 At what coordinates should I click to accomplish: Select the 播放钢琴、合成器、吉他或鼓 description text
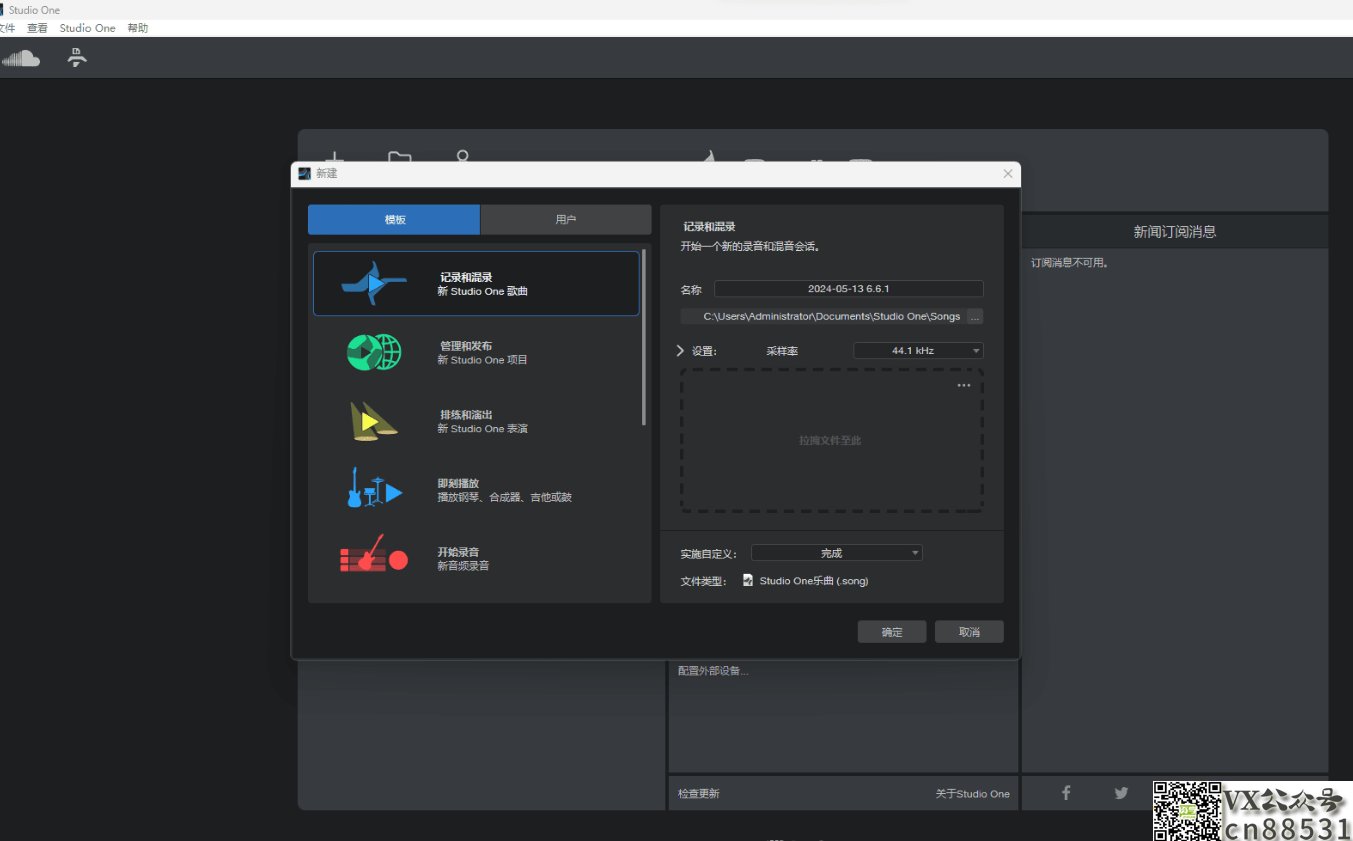(x=505, y=497)
